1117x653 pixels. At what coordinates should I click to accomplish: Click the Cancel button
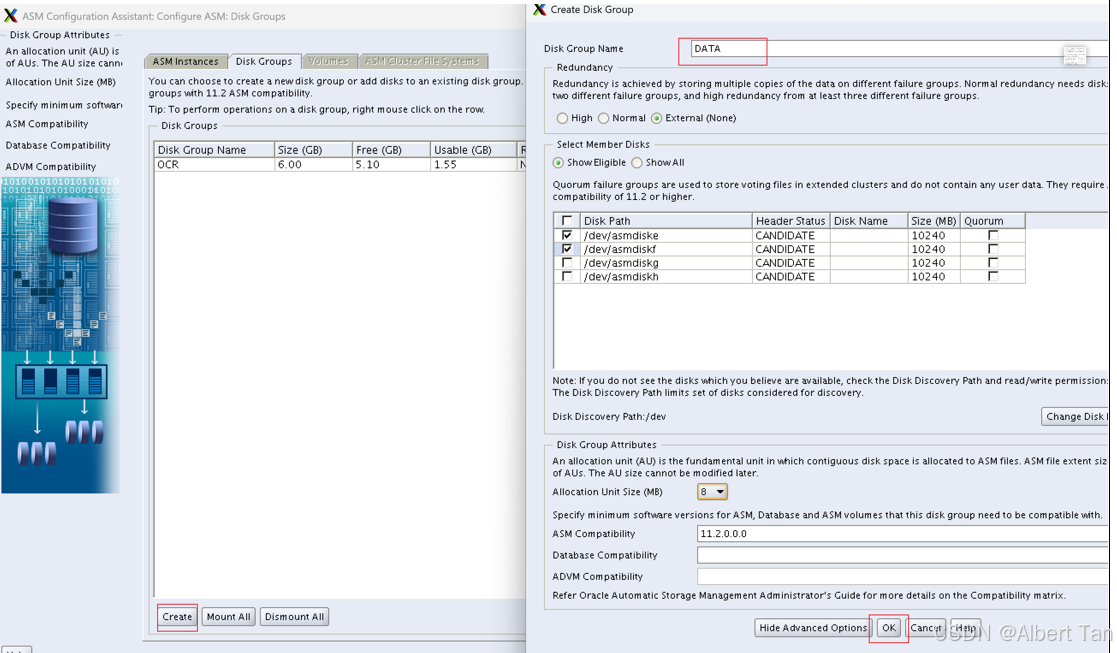pyautogui.click(x=925, y=627)
